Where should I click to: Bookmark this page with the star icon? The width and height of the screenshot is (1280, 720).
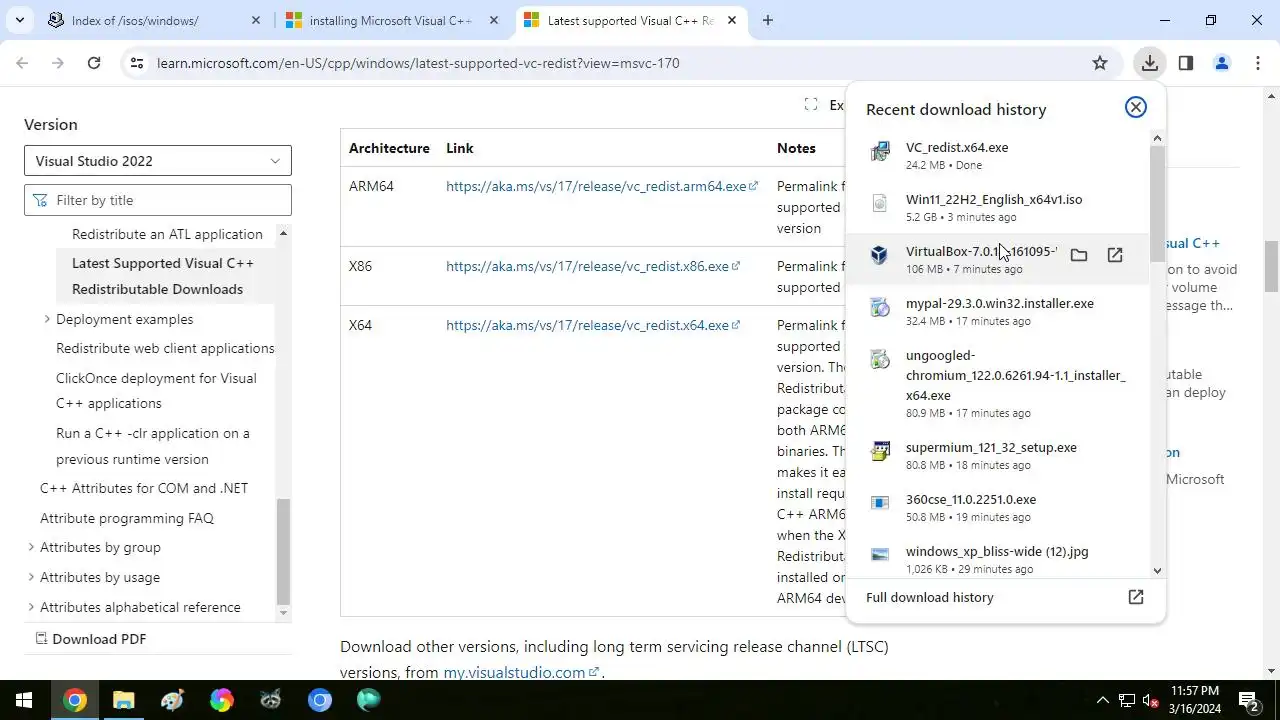(x=1100, y=63)
